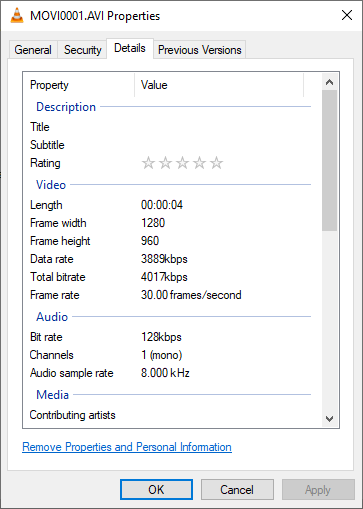Click the Subtitle value field
Viewport: 363px width, 509px height.
point(222,145)
